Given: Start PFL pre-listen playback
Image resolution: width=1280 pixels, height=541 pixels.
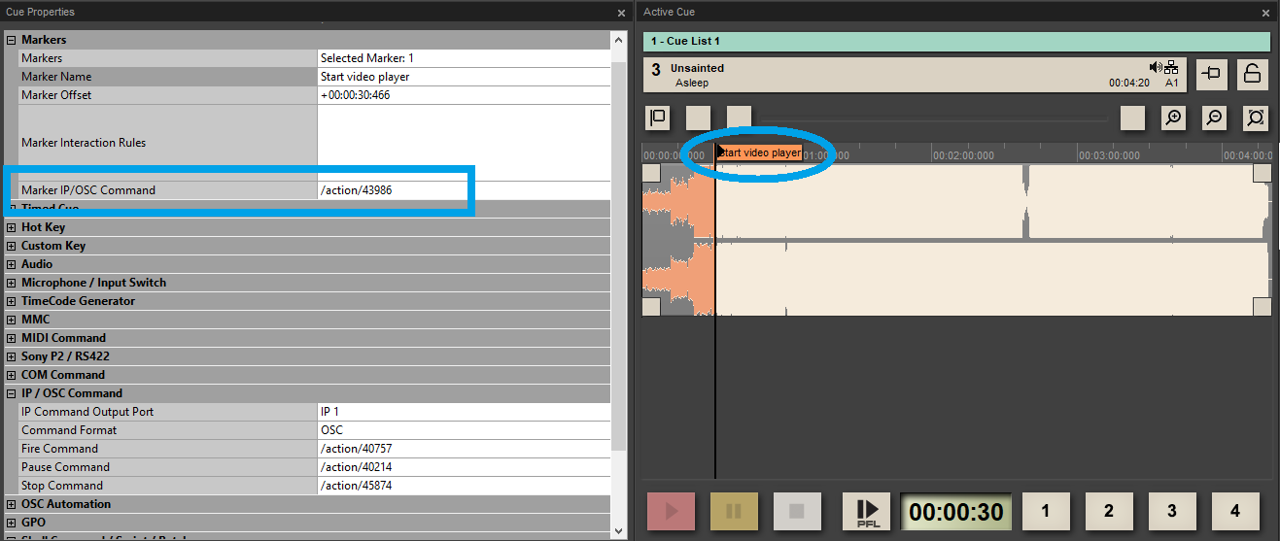Looking at the screenshot, I should (867, 511).
